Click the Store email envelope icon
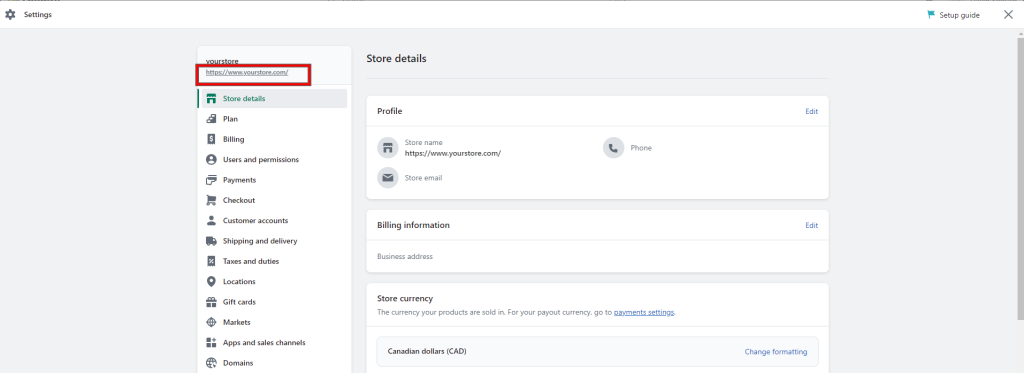 388,178
